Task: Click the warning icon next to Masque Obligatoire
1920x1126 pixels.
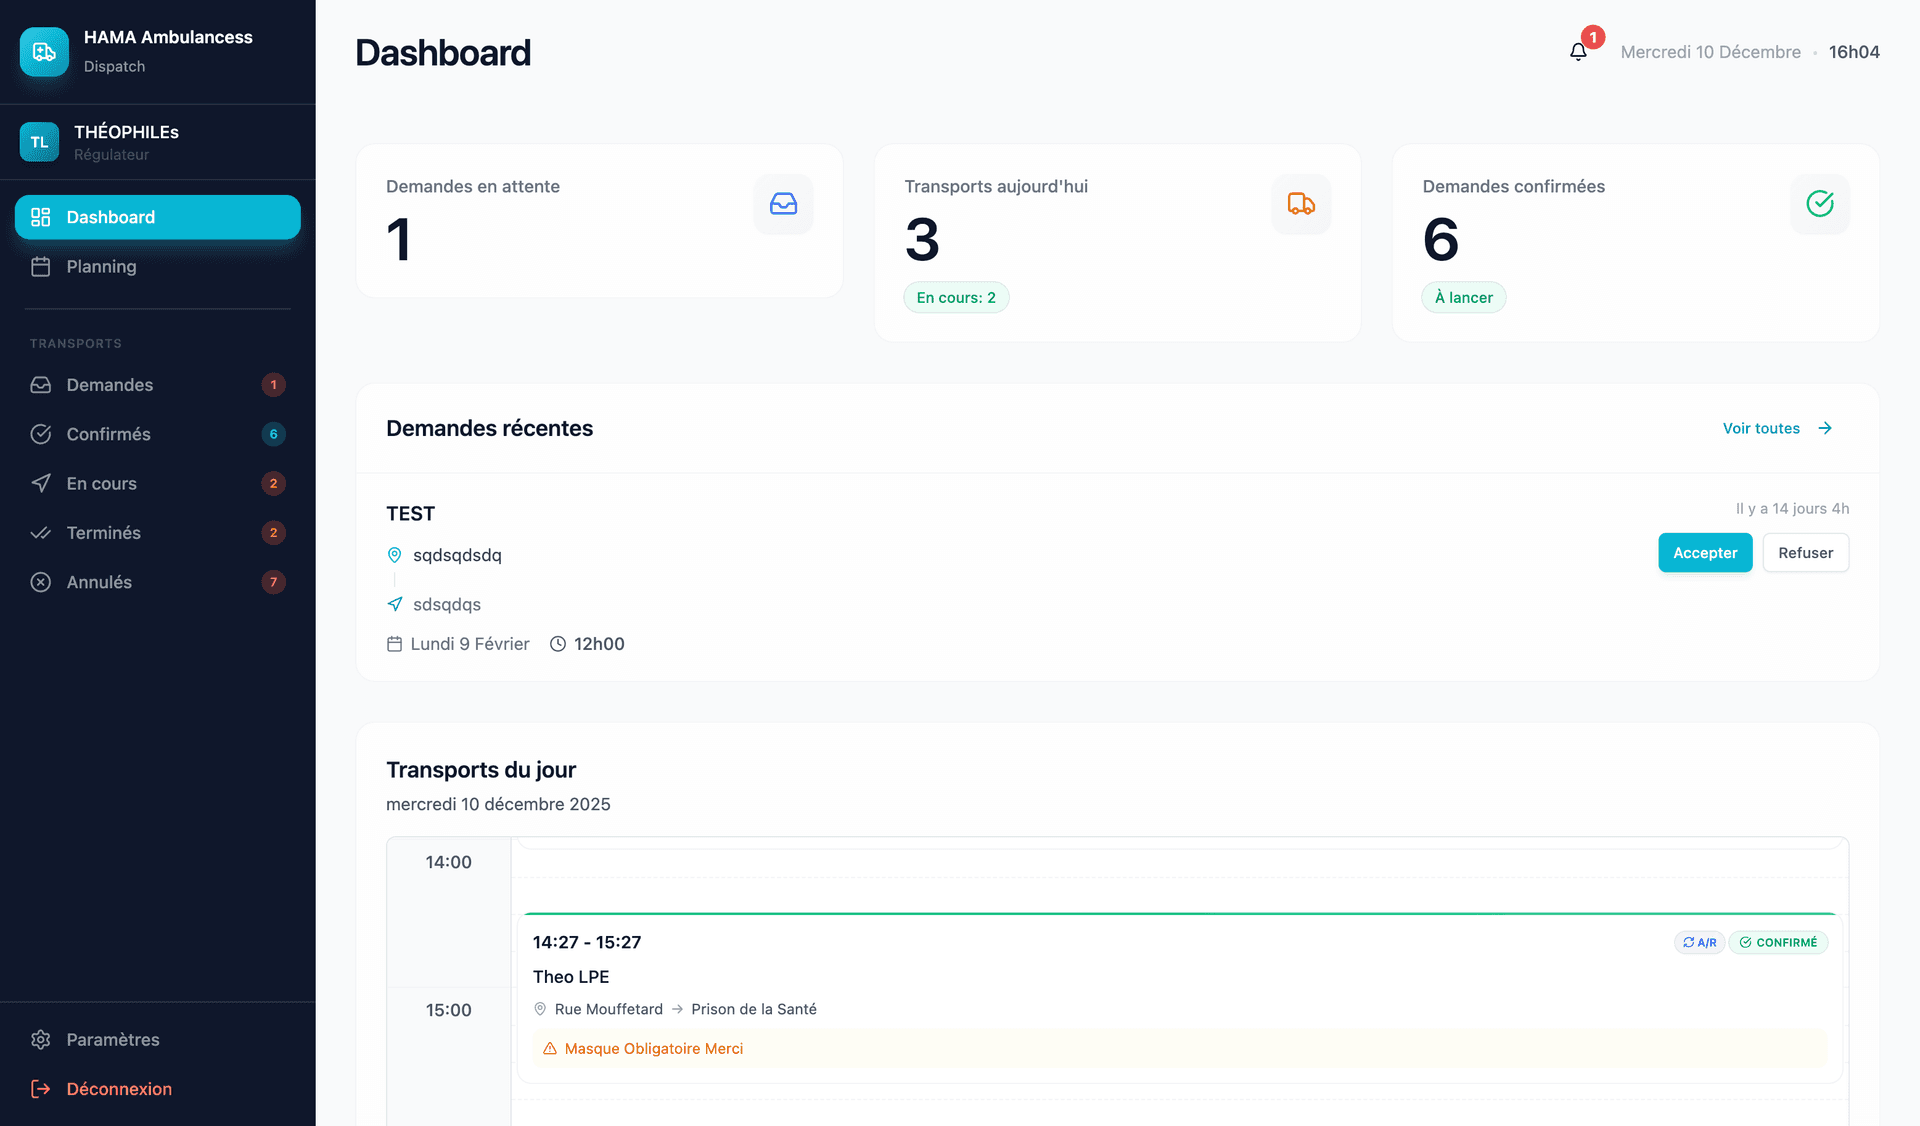Action: click(x=548, y=1048)
